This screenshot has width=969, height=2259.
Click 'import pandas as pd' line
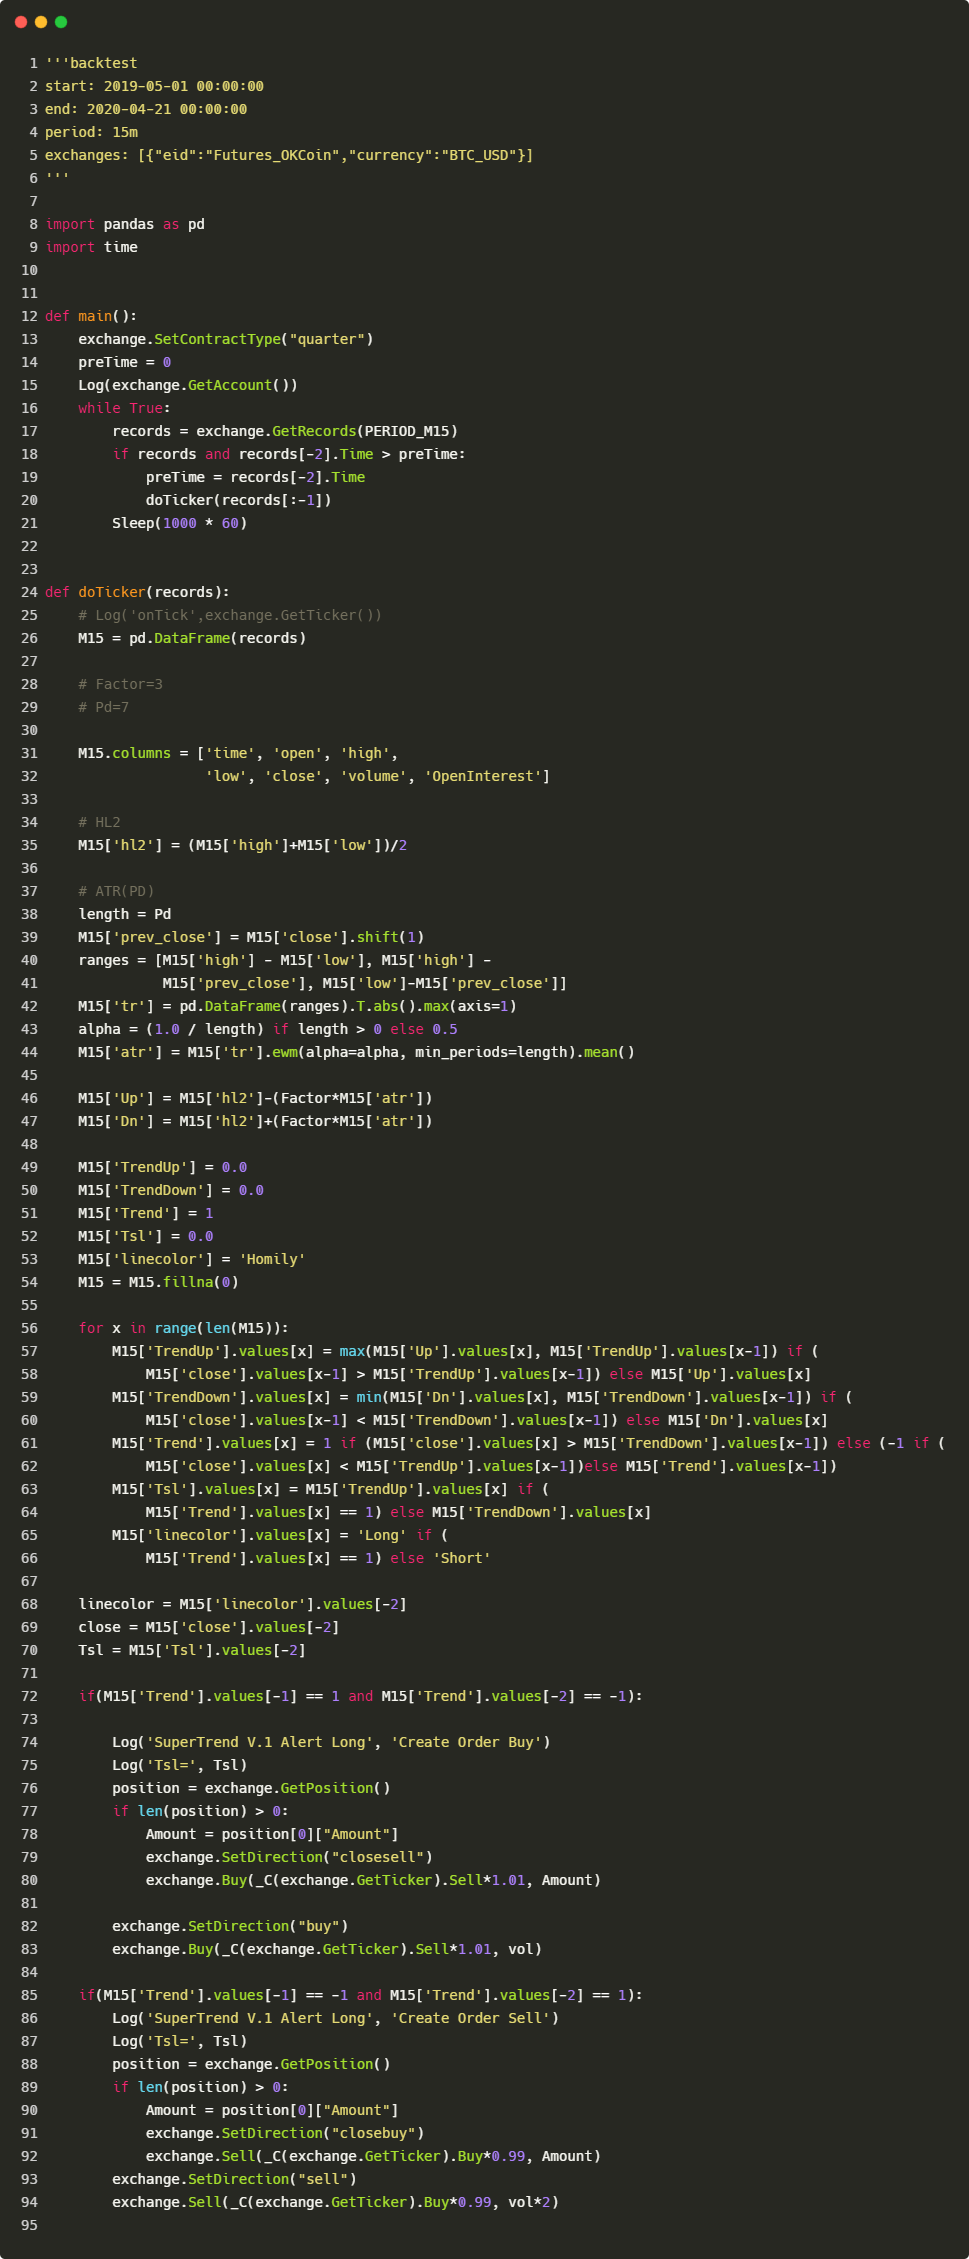[125, 224]
